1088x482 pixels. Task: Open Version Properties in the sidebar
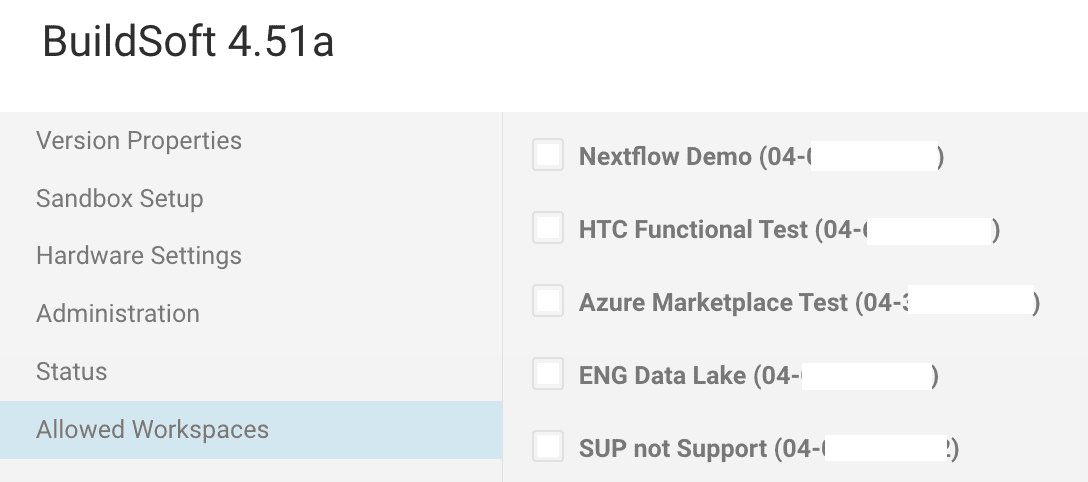[x=139, y=140]
